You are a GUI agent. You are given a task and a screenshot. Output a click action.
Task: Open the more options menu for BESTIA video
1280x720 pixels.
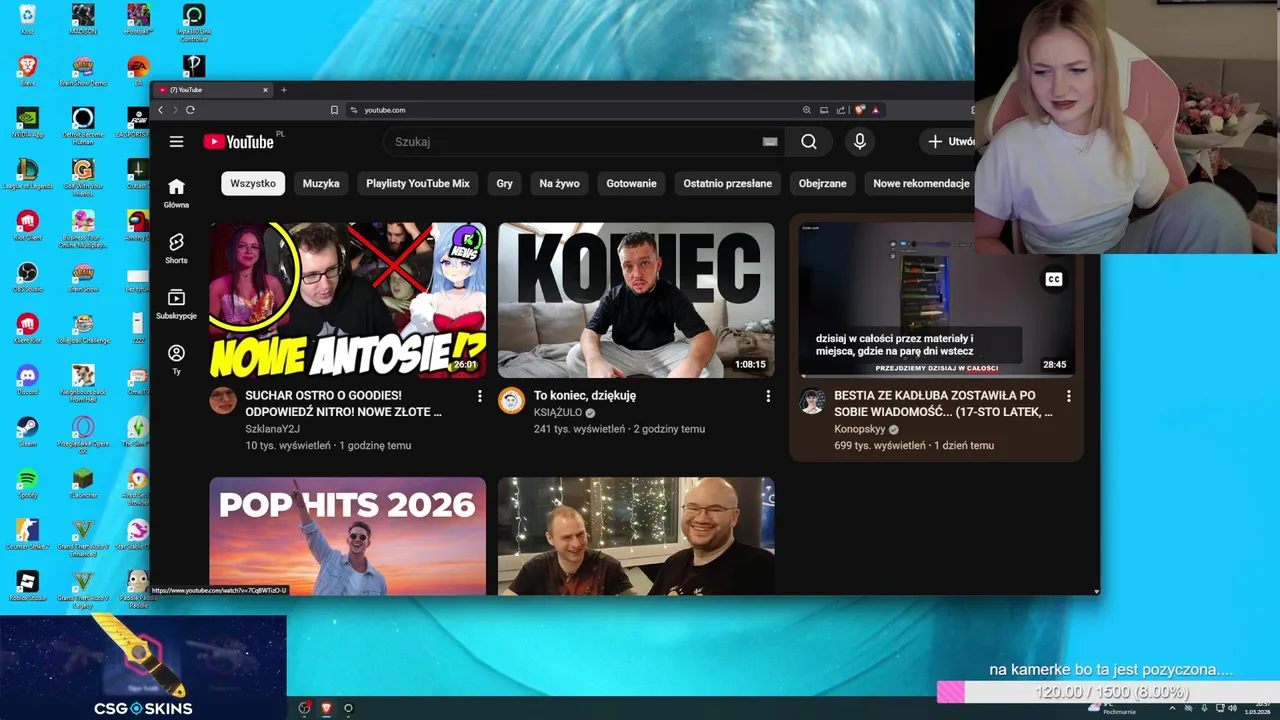point(1068,397)
